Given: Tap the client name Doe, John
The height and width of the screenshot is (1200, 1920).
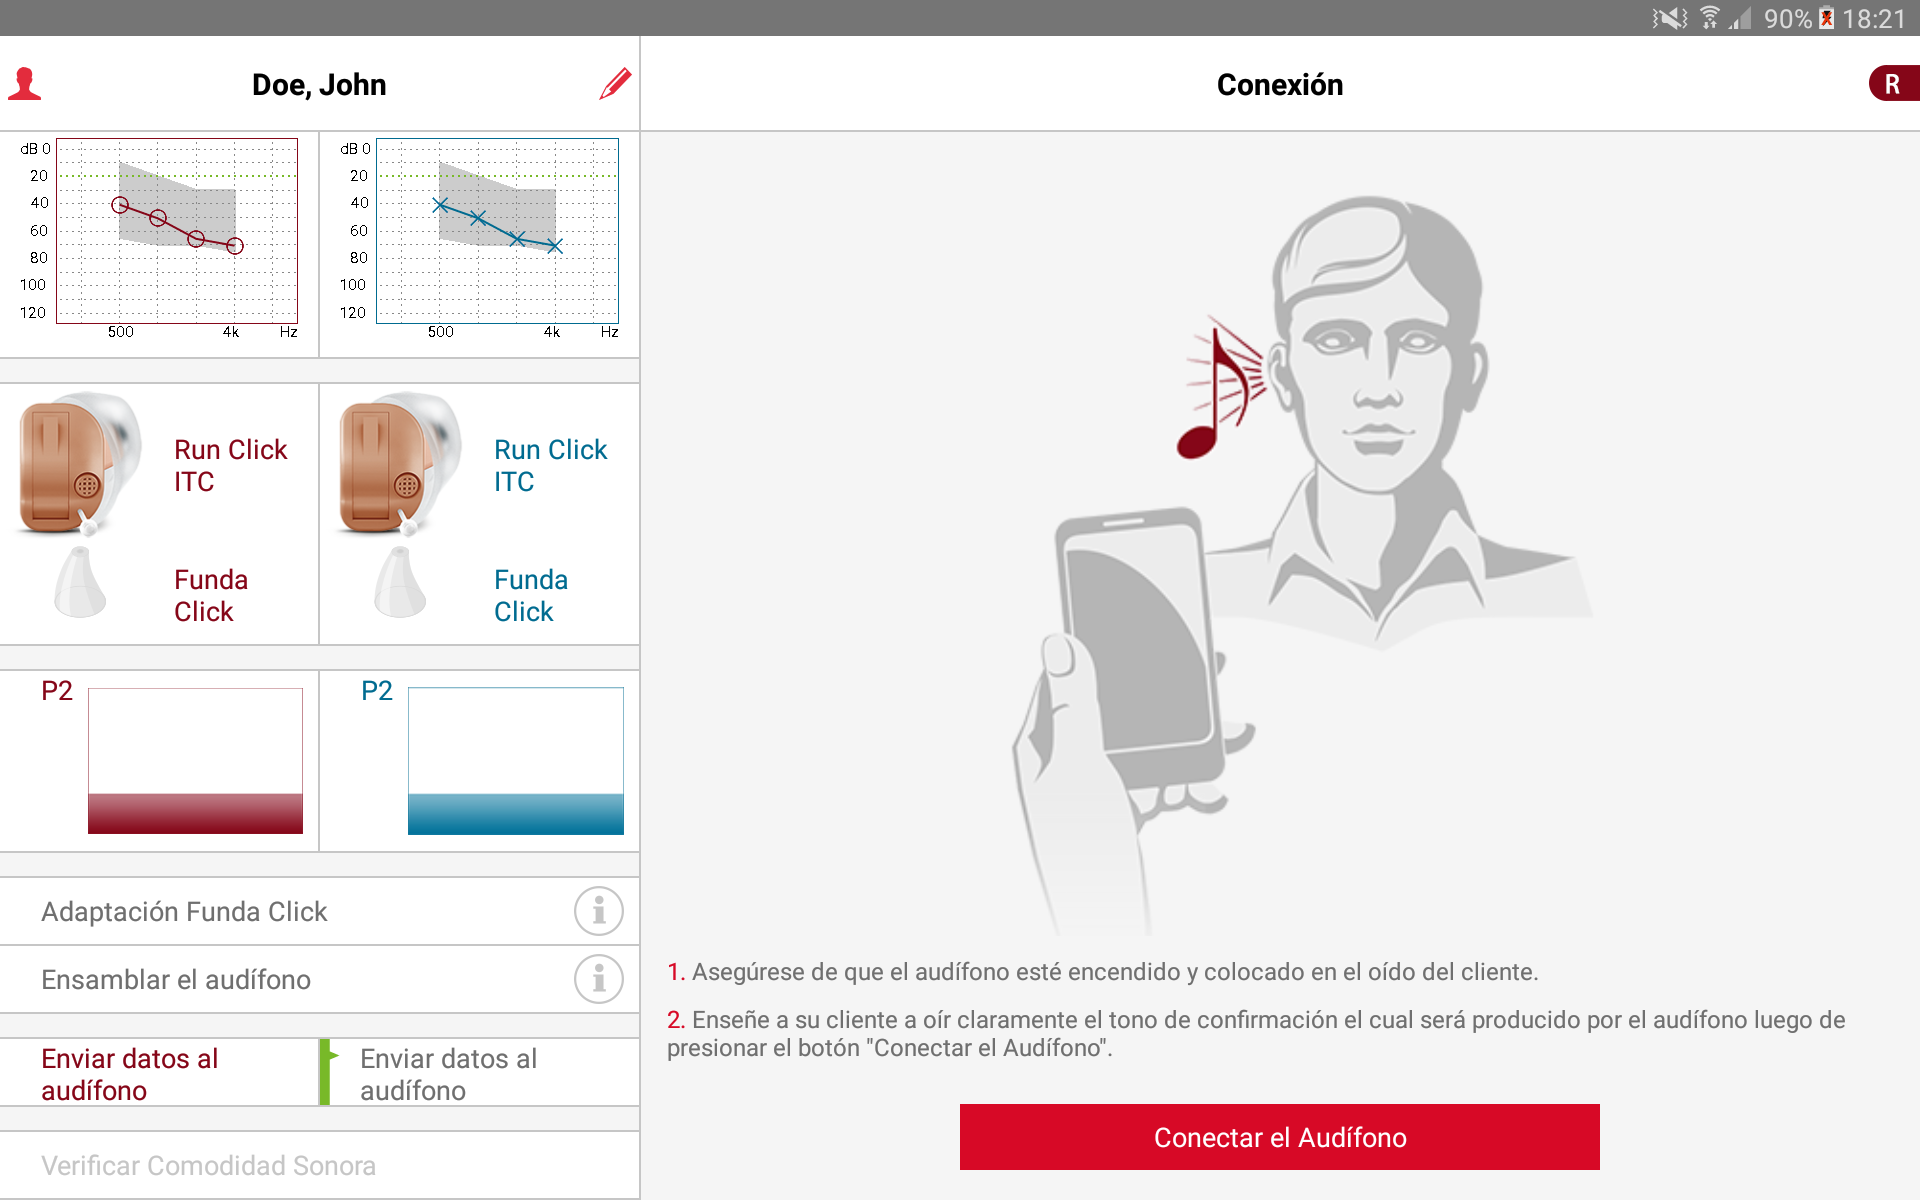Looking at the screenshot, I should click(319, 85).
